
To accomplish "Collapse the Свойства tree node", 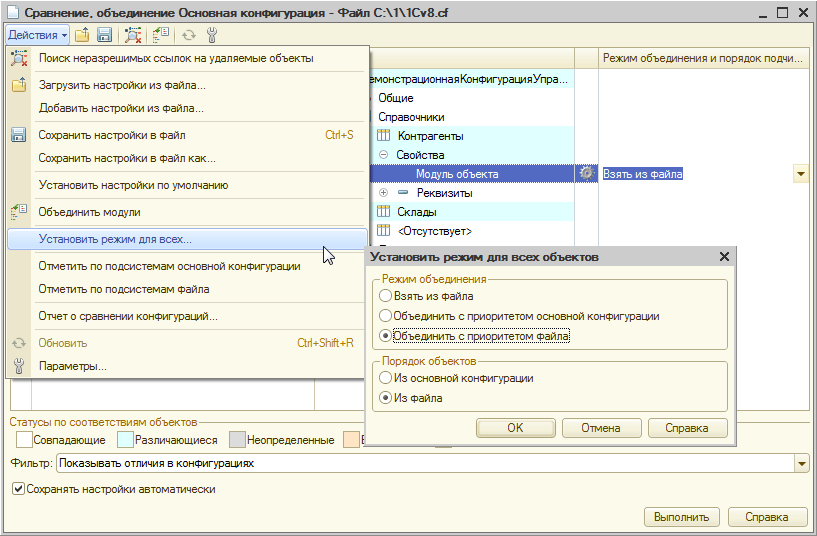I will pos(383,155).
